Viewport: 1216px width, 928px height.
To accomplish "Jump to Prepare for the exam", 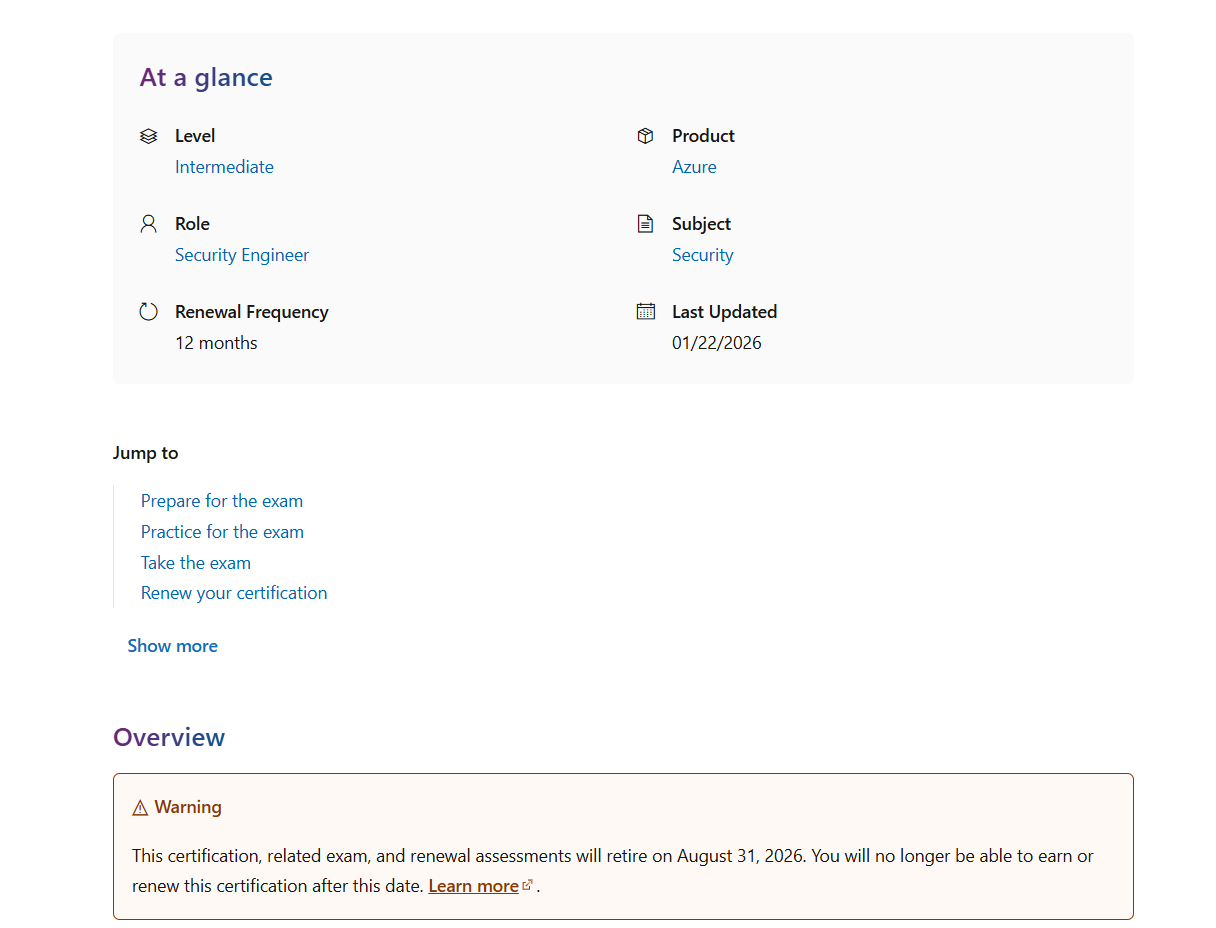I will click(x=222, y=501).
